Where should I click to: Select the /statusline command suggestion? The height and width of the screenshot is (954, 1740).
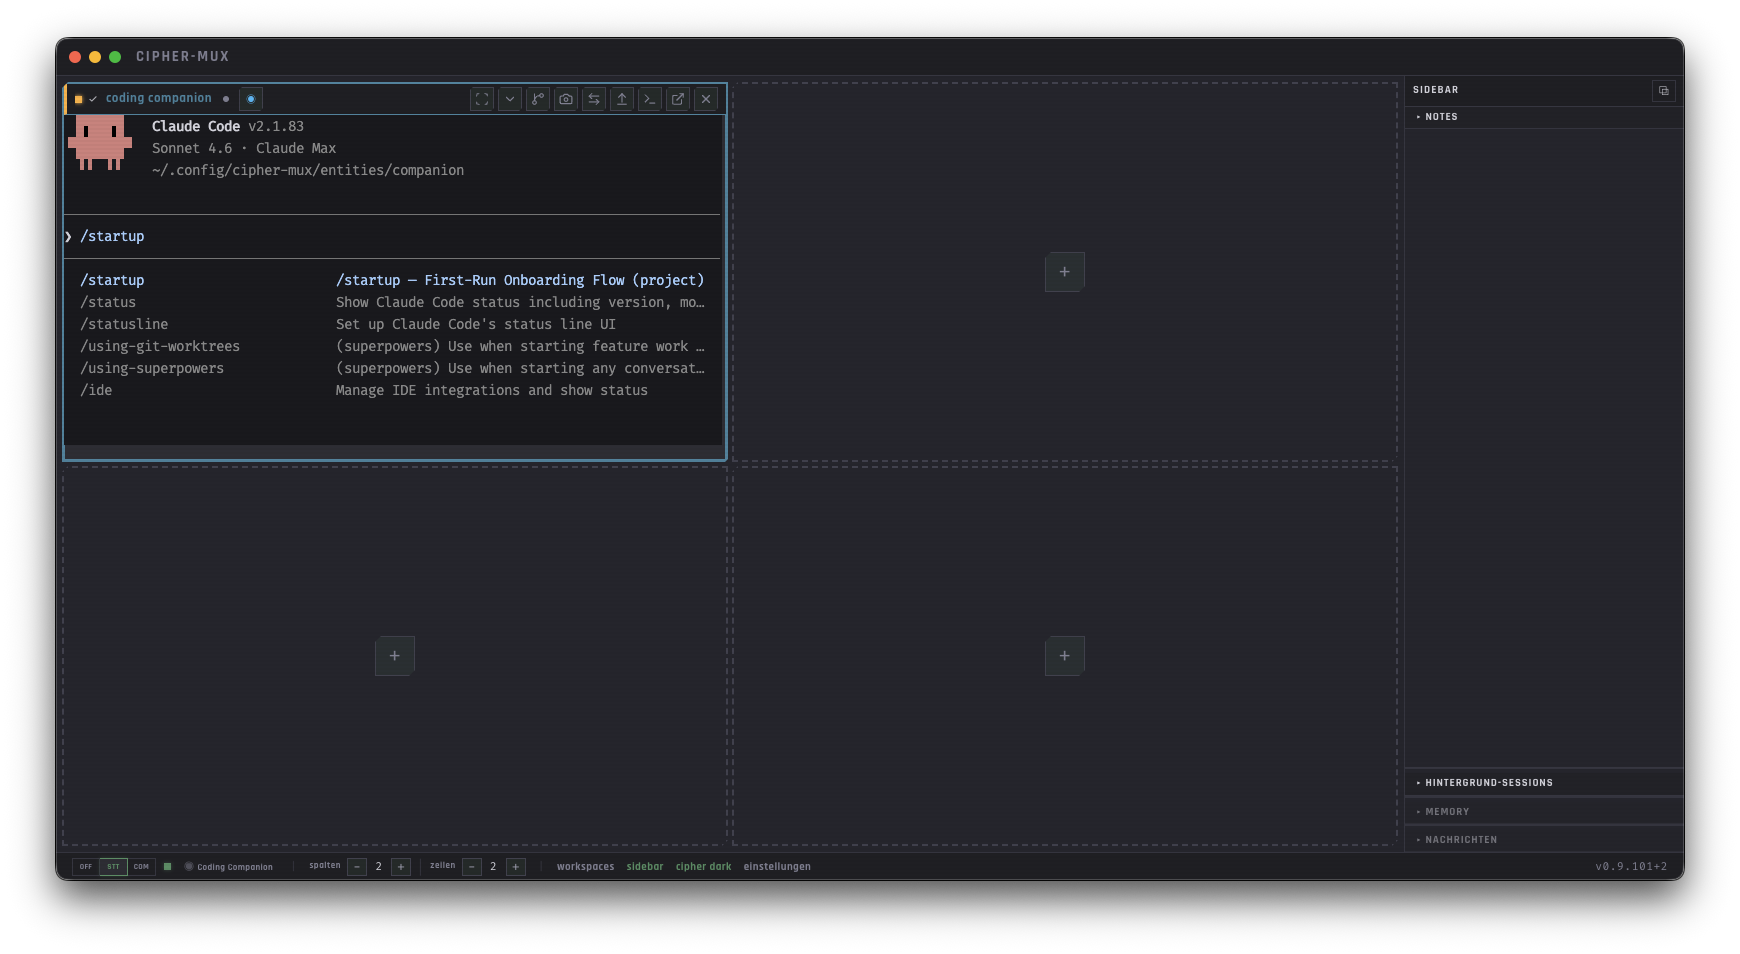pyautogui.click(x=392, y=324)
